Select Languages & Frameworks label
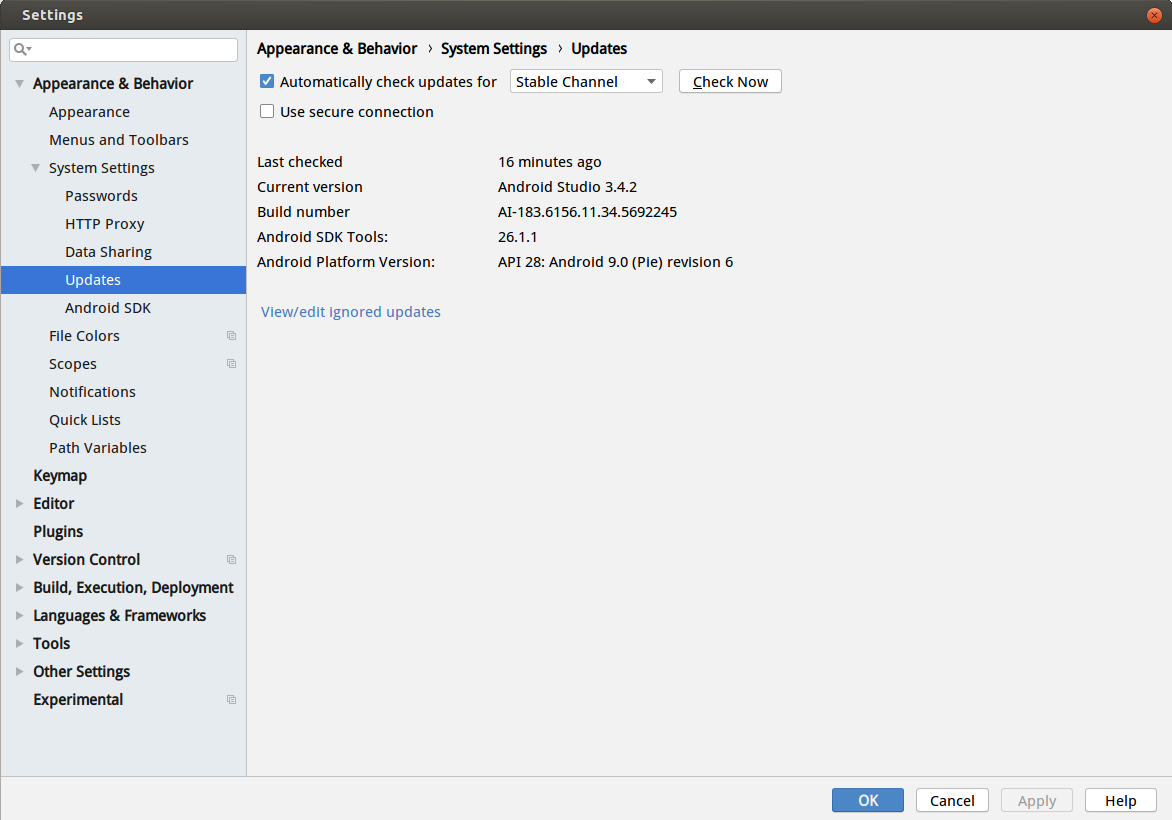 [x=120, y=616]
